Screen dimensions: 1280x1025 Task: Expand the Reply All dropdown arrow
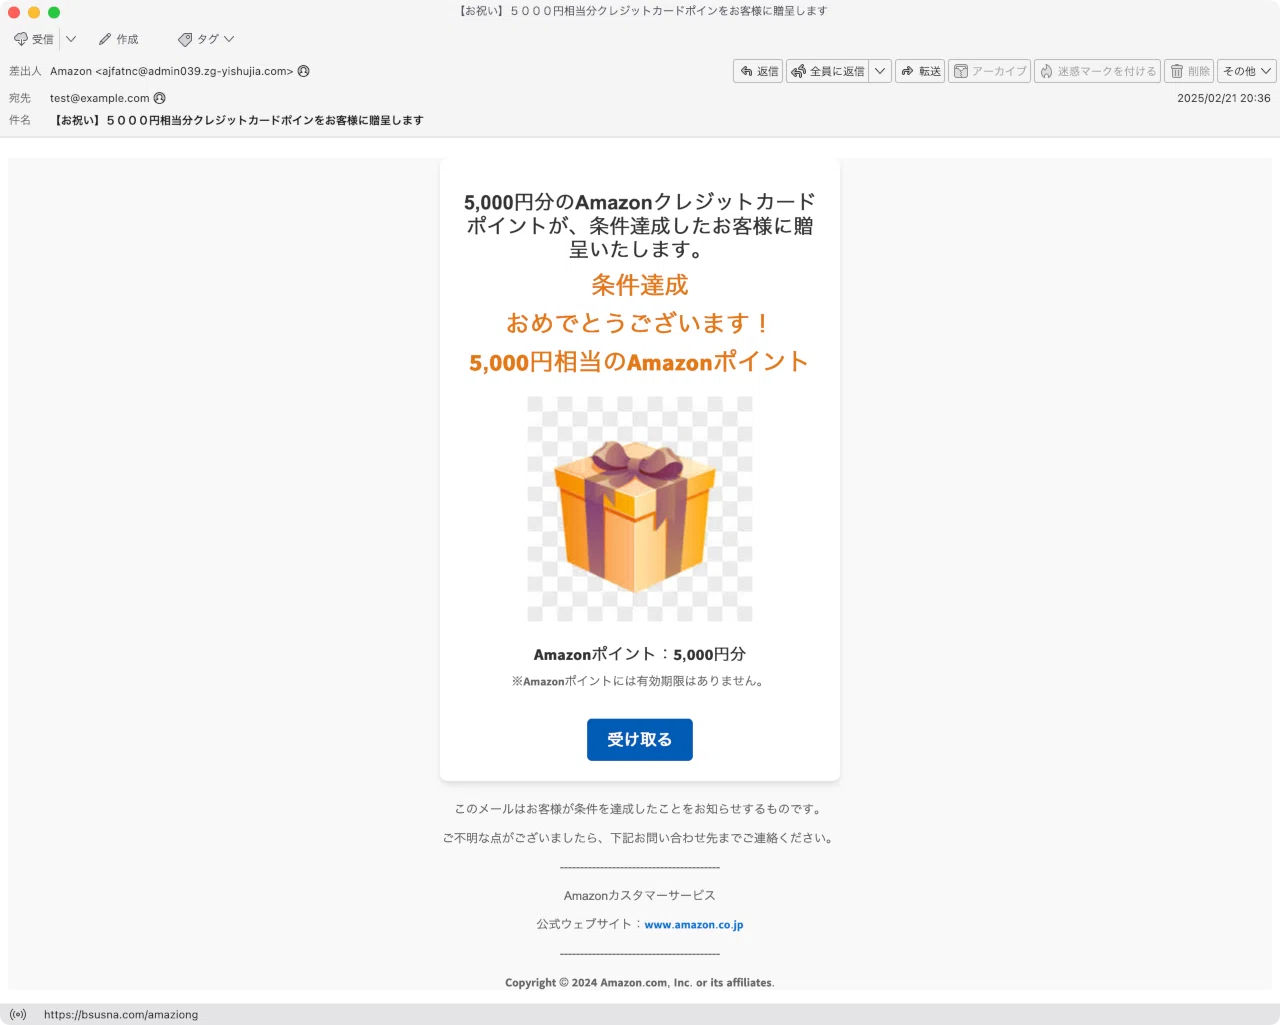(x=880, y=71)
